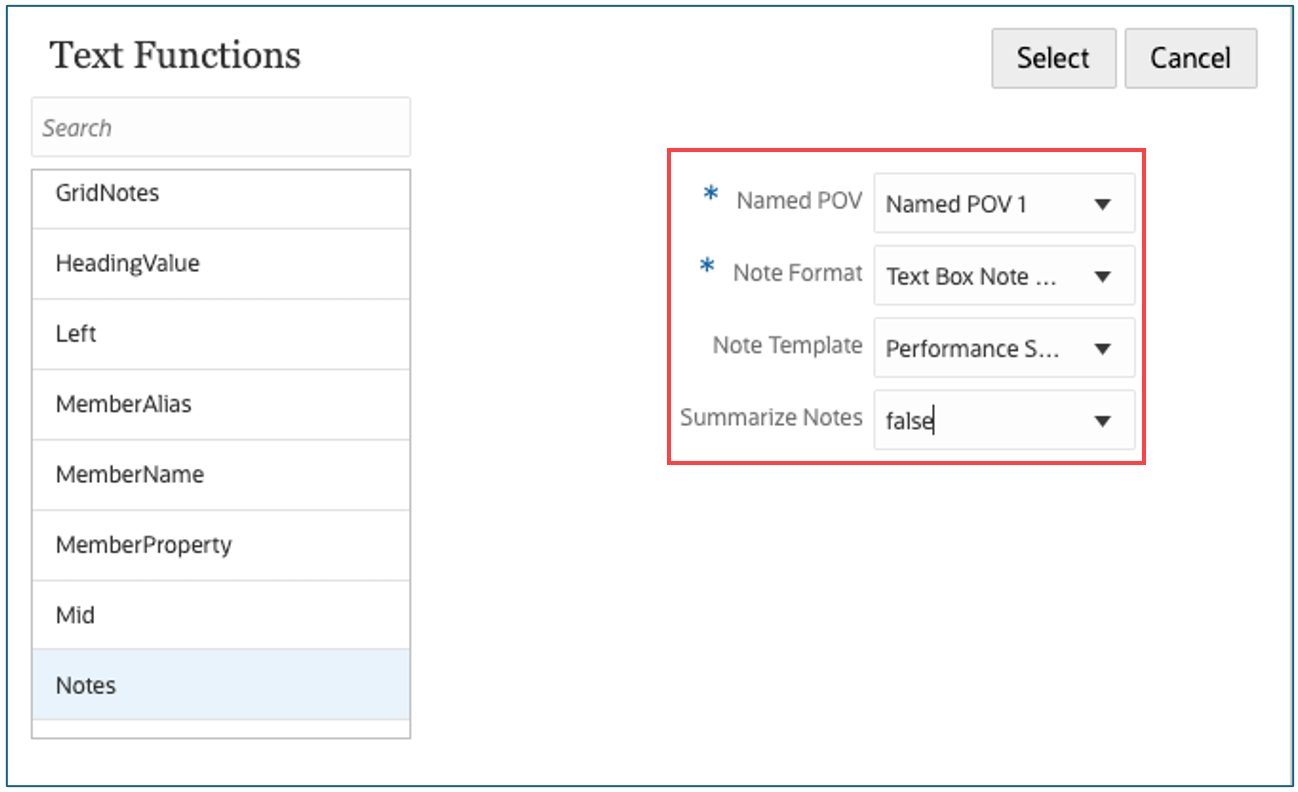
Task: Click the false value in Summarize Notes
Action: (x=909, y=422)
